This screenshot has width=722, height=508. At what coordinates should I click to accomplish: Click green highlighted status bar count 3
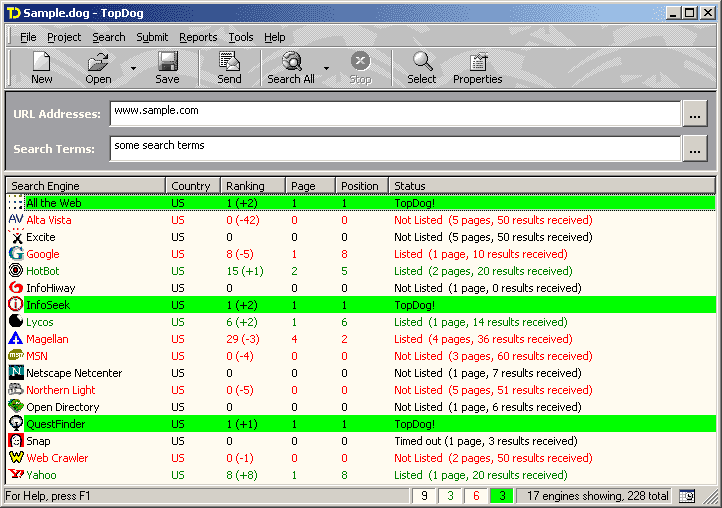point(502,496)
